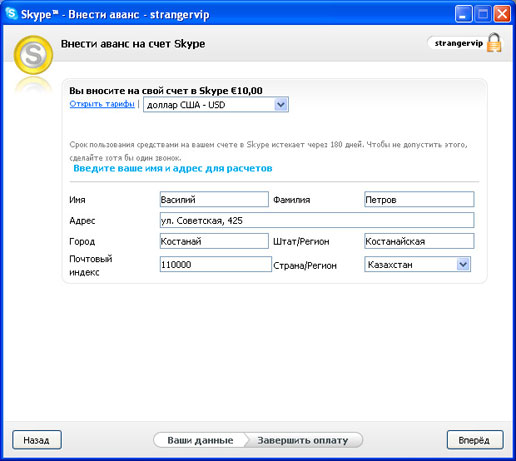Click the Фамилия label
Image resolution: width=516 pixels, height=461 pixels.
pos(292,200)
